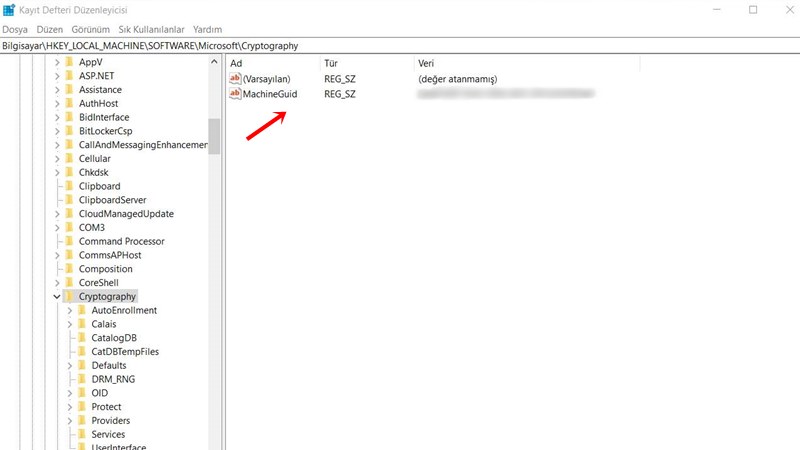Open the Düzen menu
This screenshot has height=450, width=800.
click(49, 30)
